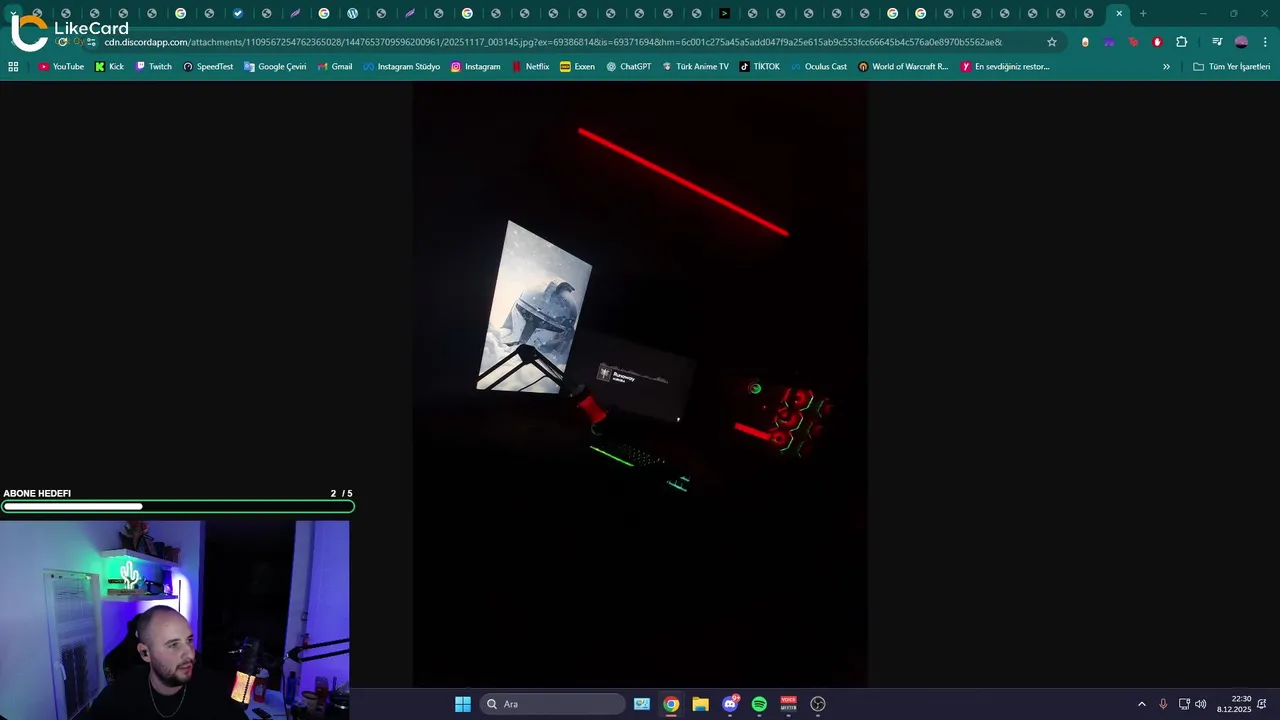This screenshot has width=1280, height=720.
Task: Open the Twitch bookmark
Action: point(153,67)
